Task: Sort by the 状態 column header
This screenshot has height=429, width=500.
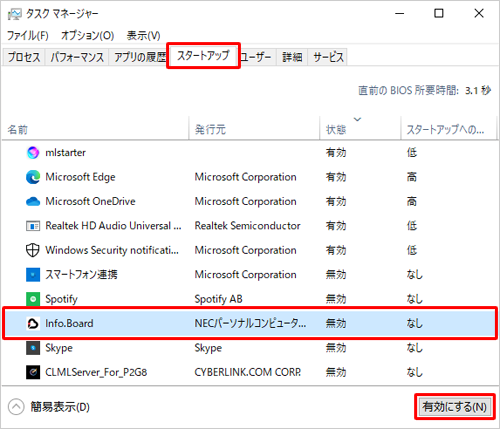Action: [x=360, y=129]
